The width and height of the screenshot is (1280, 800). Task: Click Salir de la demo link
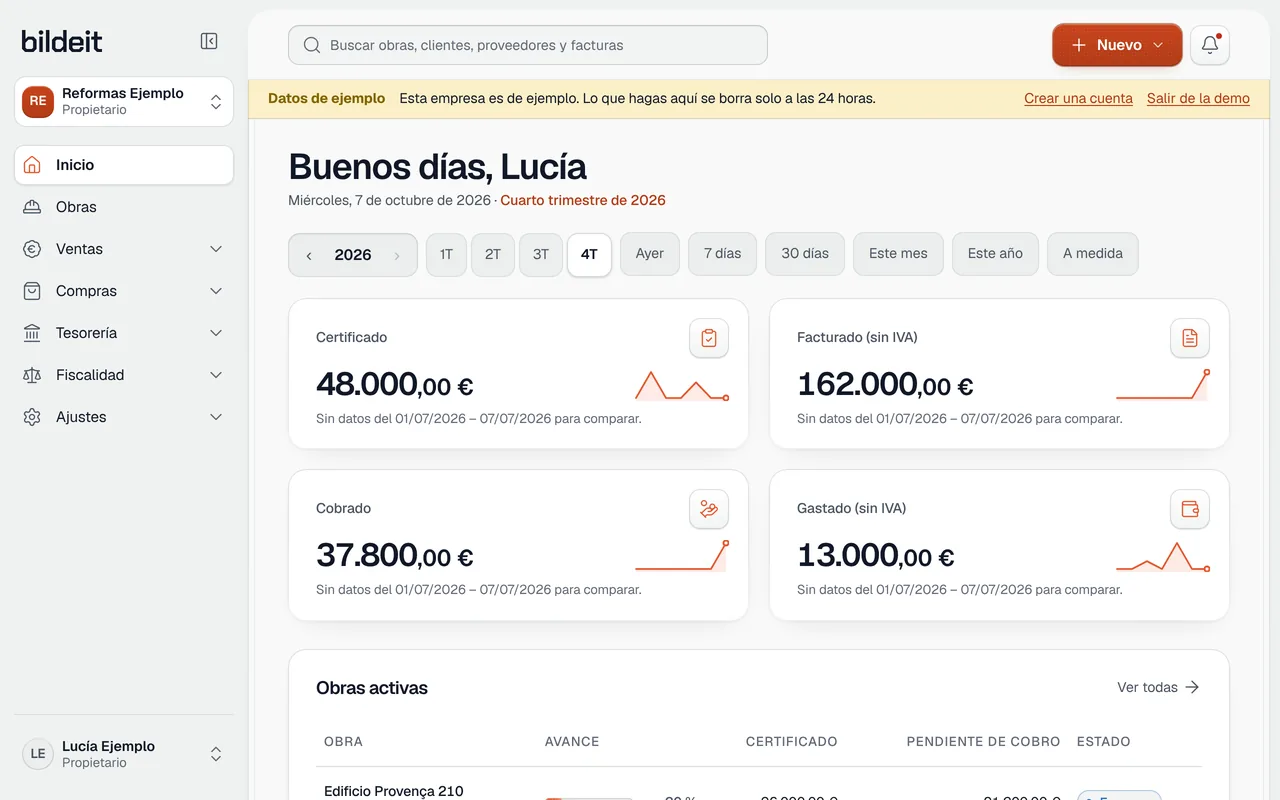pyautogui.click(x=1198, y=98)
